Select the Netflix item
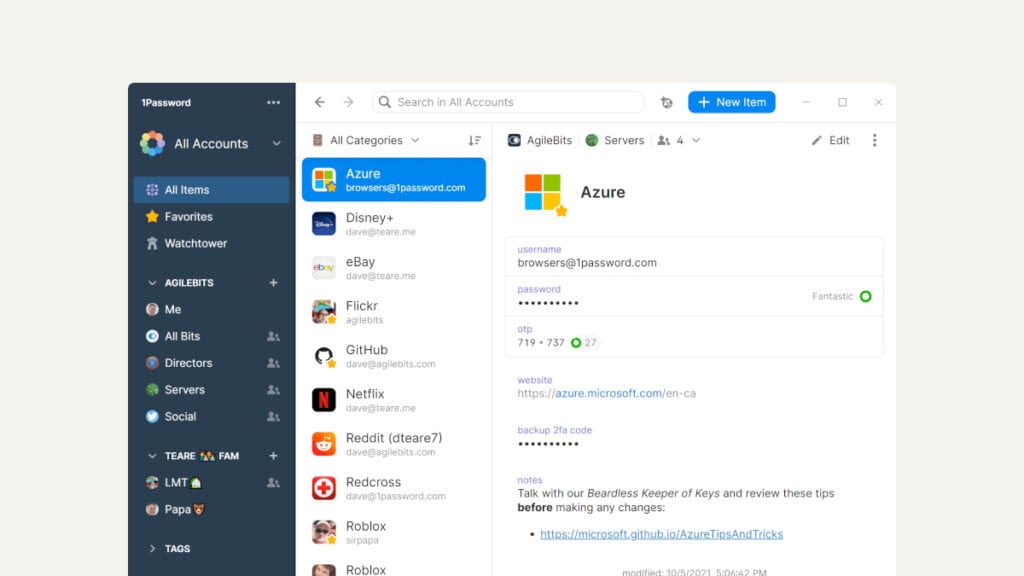This screenshot has height=576, width=1024. [x=394, y=400]
